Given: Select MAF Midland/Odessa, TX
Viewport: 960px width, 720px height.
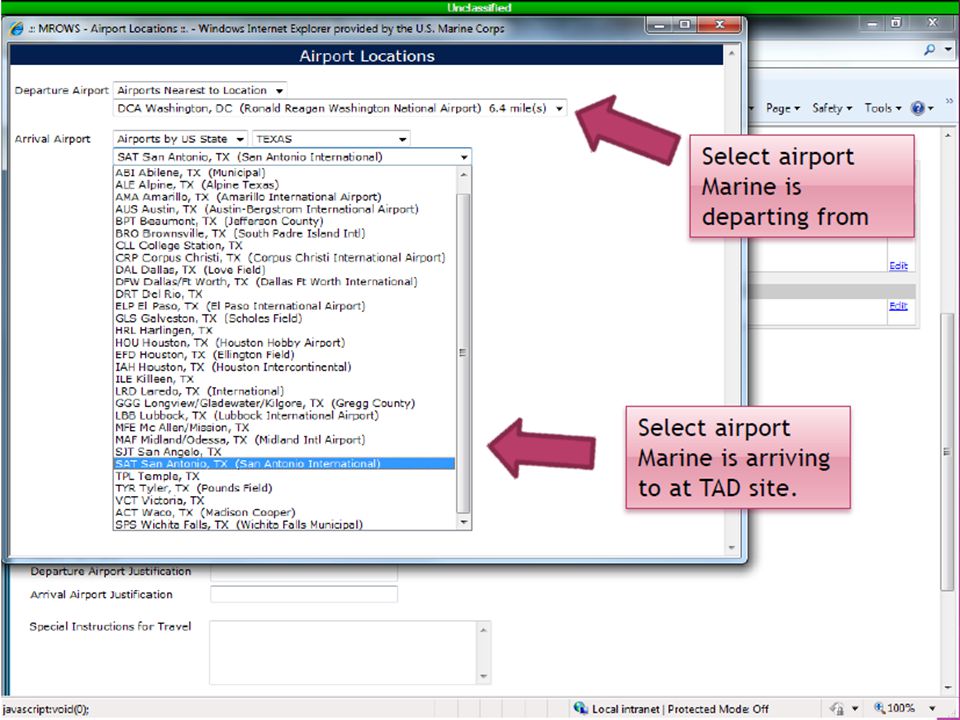Looking at the screenshot, I should [285, 440].
